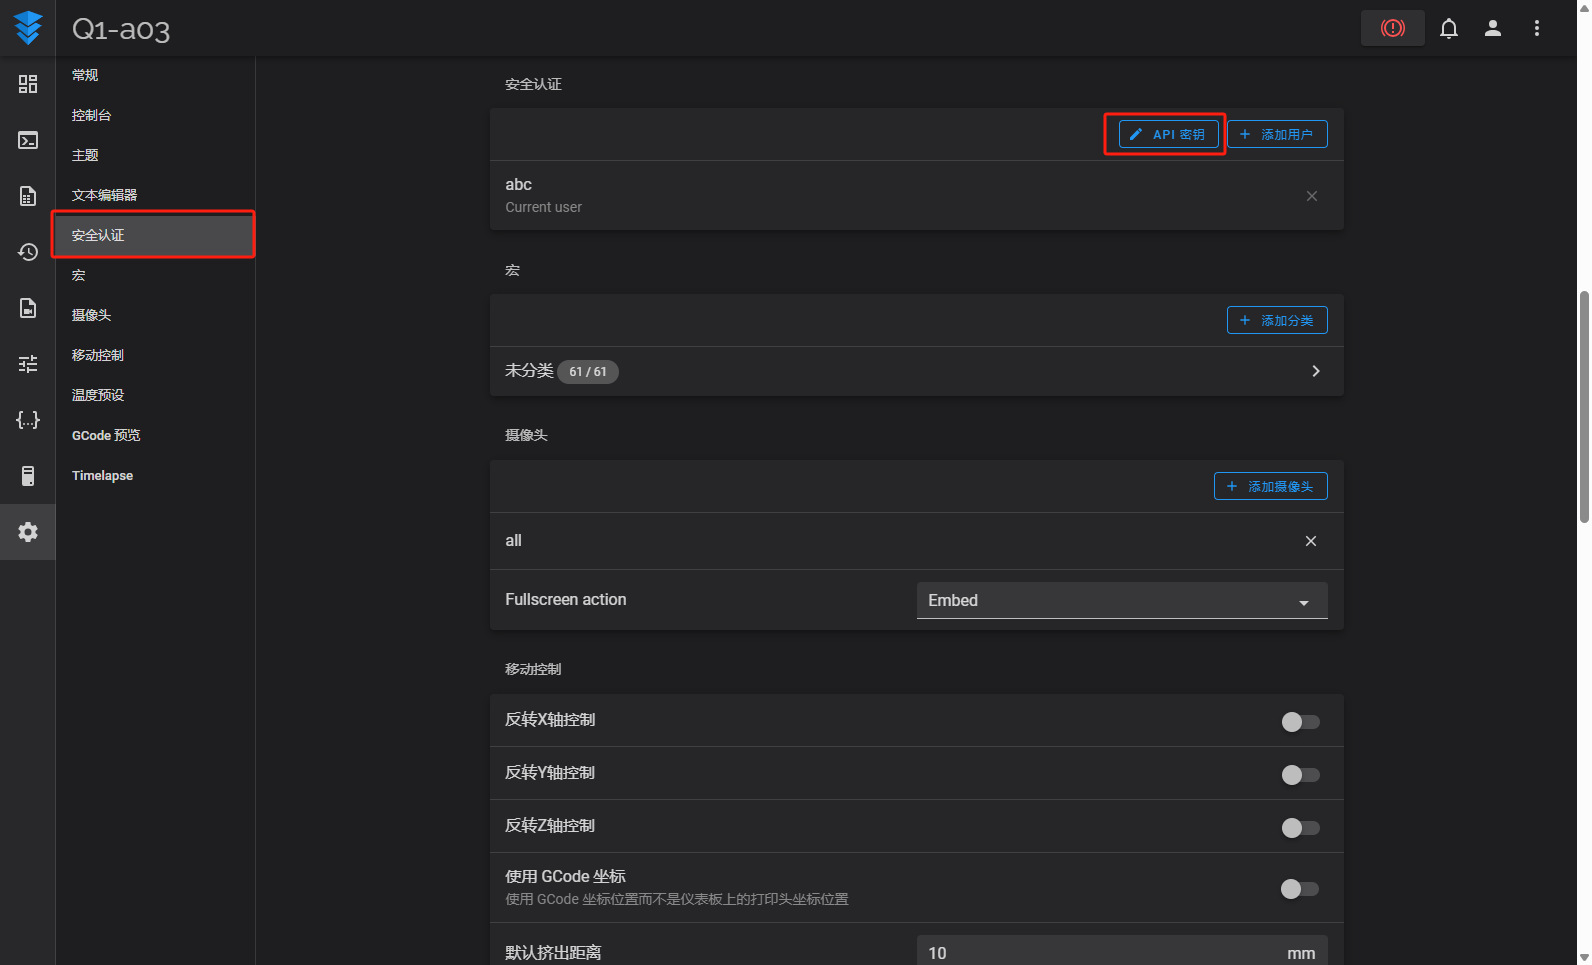Open the Fullscreen action Embed dropdown
The width and height of the screenshot is (1592, 965).
pyautogui.click(x=1121, y=601)
